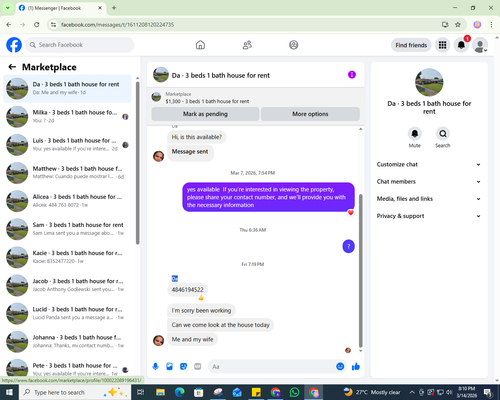Open Johanna's conversation in the list
Image resolution: width=500 pixels, height=400 pixels.
pyautogui.click(x=67, y=341)
